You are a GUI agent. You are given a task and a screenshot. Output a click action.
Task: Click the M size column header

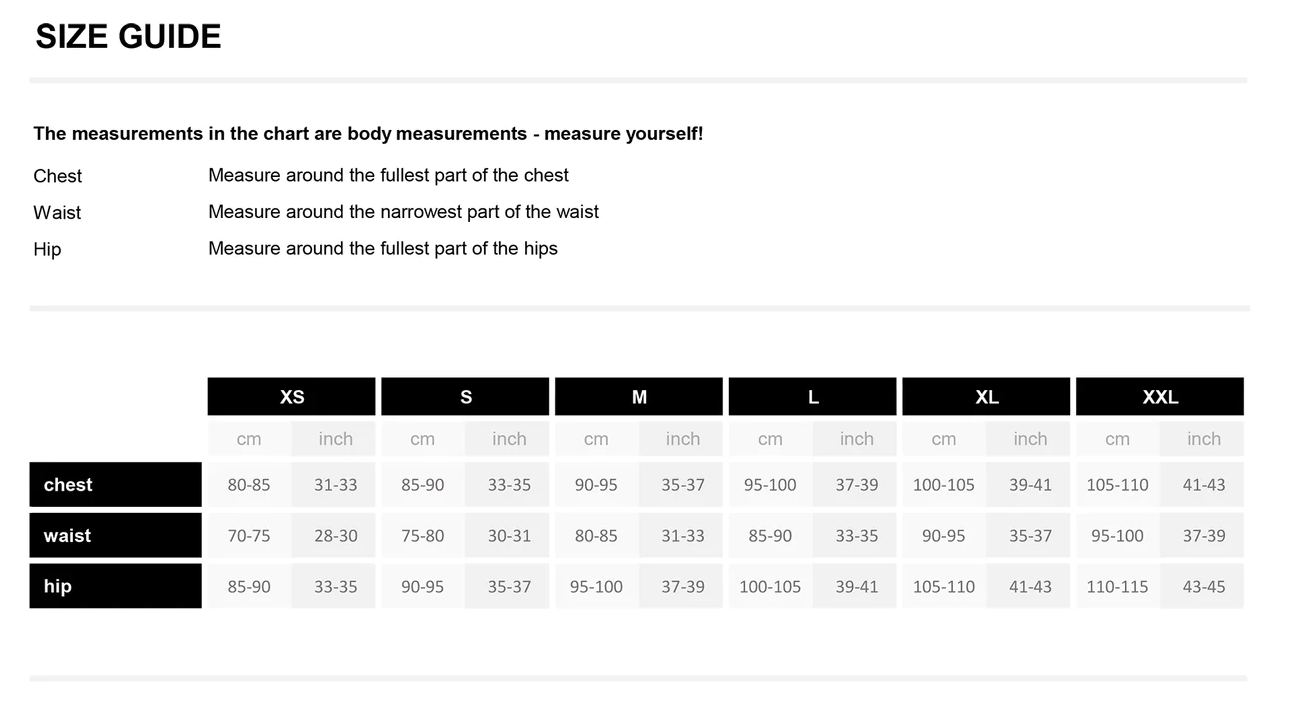pos(639,397)
